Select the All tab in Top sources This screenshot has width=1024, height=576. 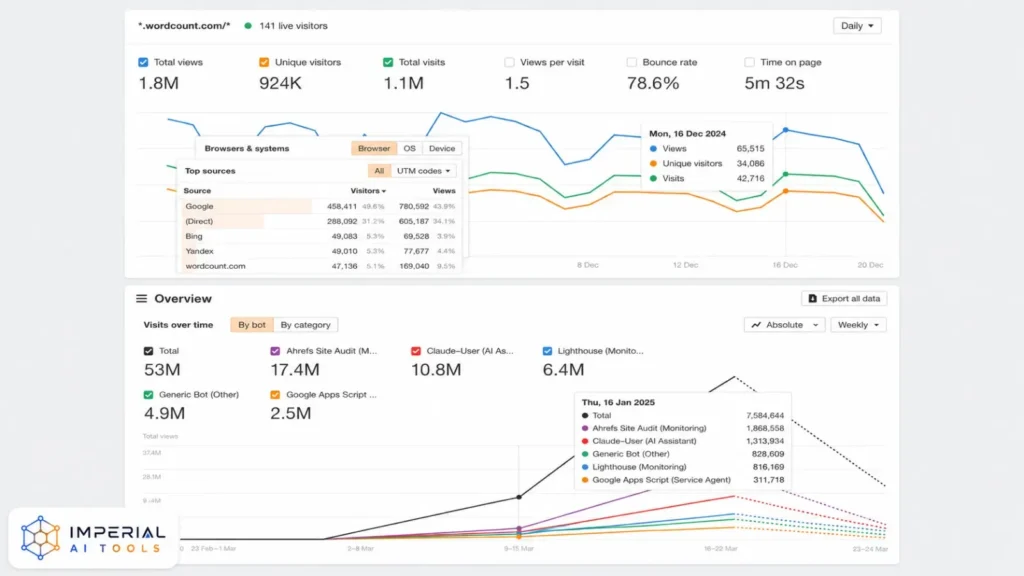[x=379, y=170]
